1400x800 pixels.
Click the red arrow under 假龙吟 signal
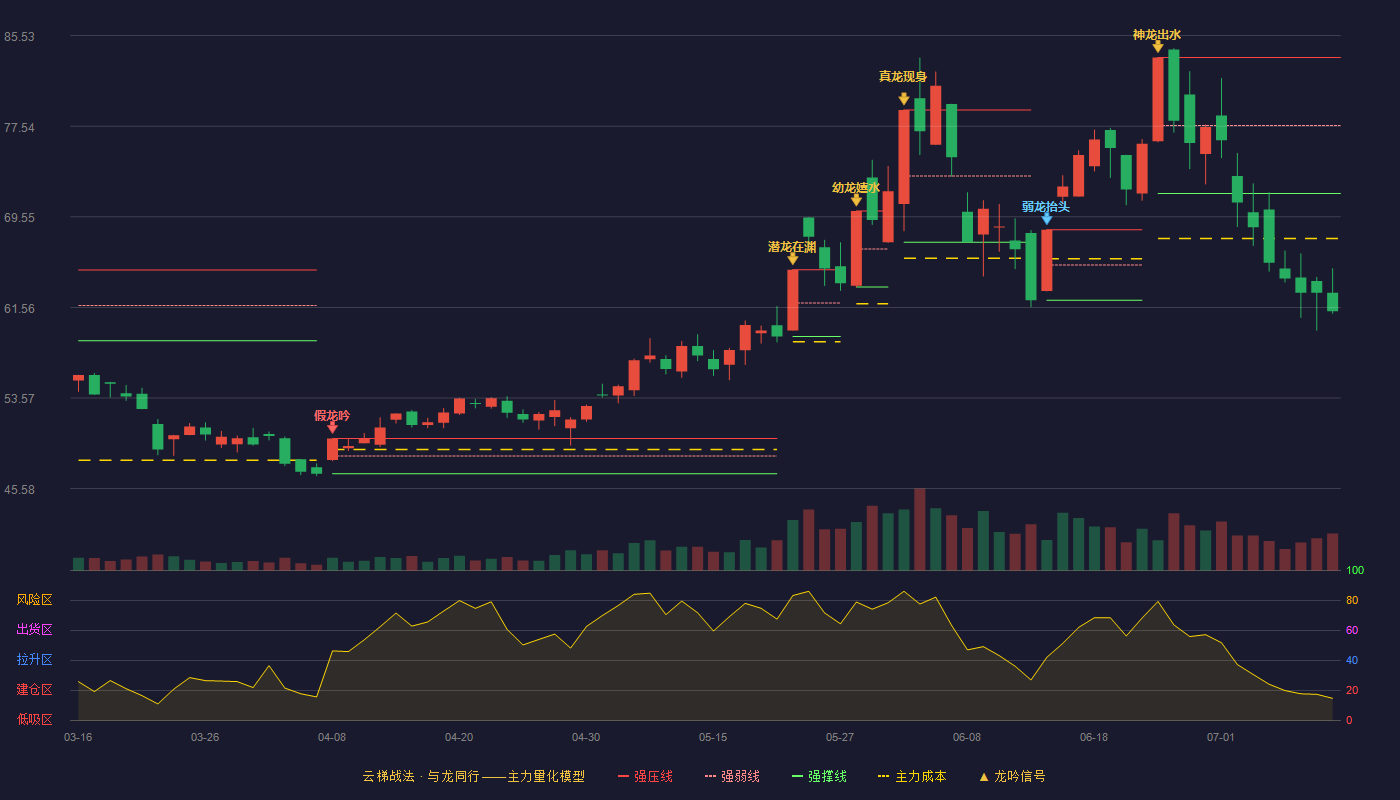(332, 428)
